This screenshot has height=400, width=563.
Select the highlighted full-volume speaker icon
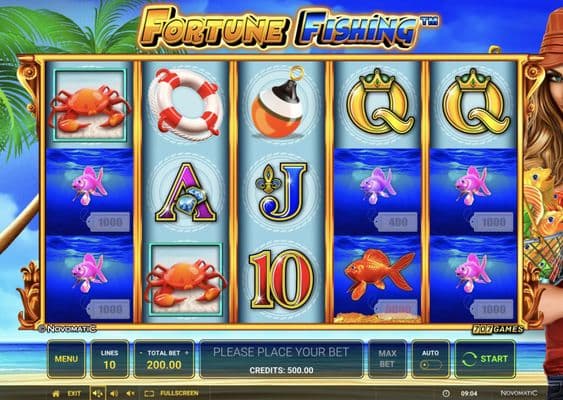(x=98, y=394)
